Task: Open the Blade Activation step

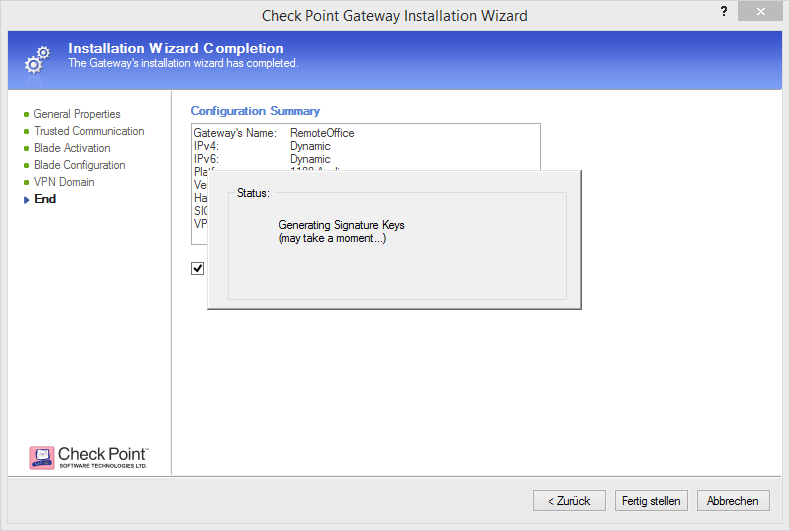Action: point(72,148)
